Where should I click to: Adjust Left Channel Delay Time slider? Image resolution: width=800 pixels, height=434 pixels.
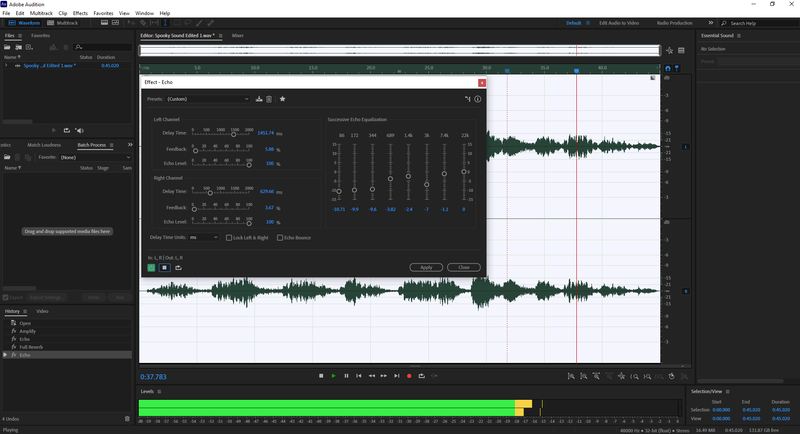tap(235, 135)
